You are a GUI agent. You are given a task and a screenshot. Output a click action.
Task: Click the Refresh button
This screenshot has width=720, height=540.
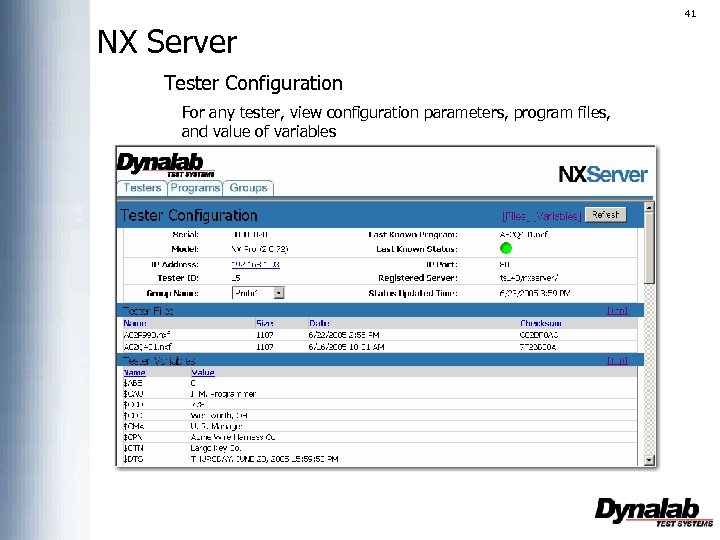coord(605,214)
